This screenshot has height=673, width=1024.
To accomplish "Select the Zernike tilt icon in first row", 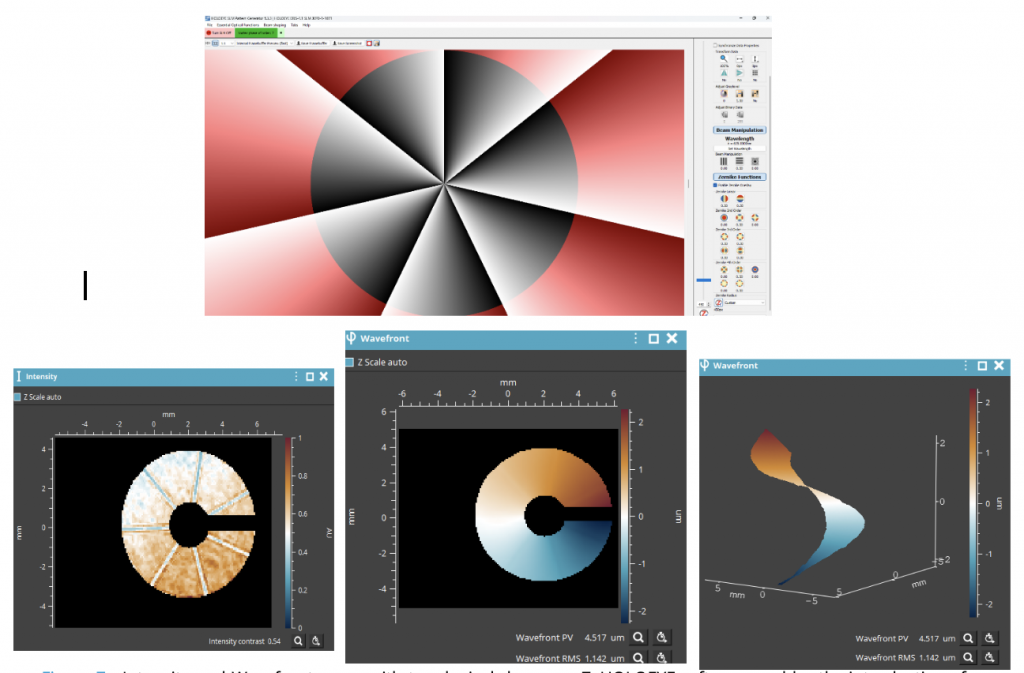I will [x=723, y=198].
